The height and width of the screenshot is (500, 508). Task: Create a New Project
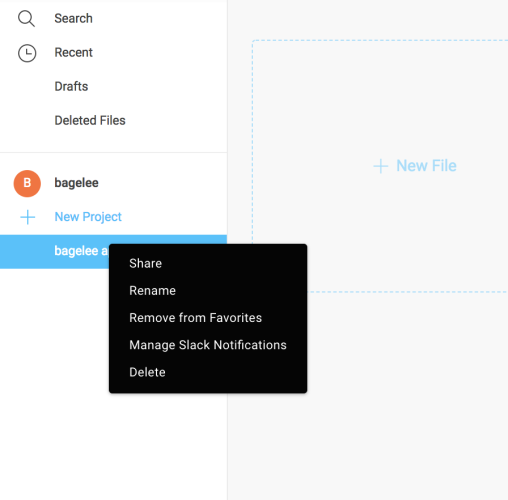88,217
